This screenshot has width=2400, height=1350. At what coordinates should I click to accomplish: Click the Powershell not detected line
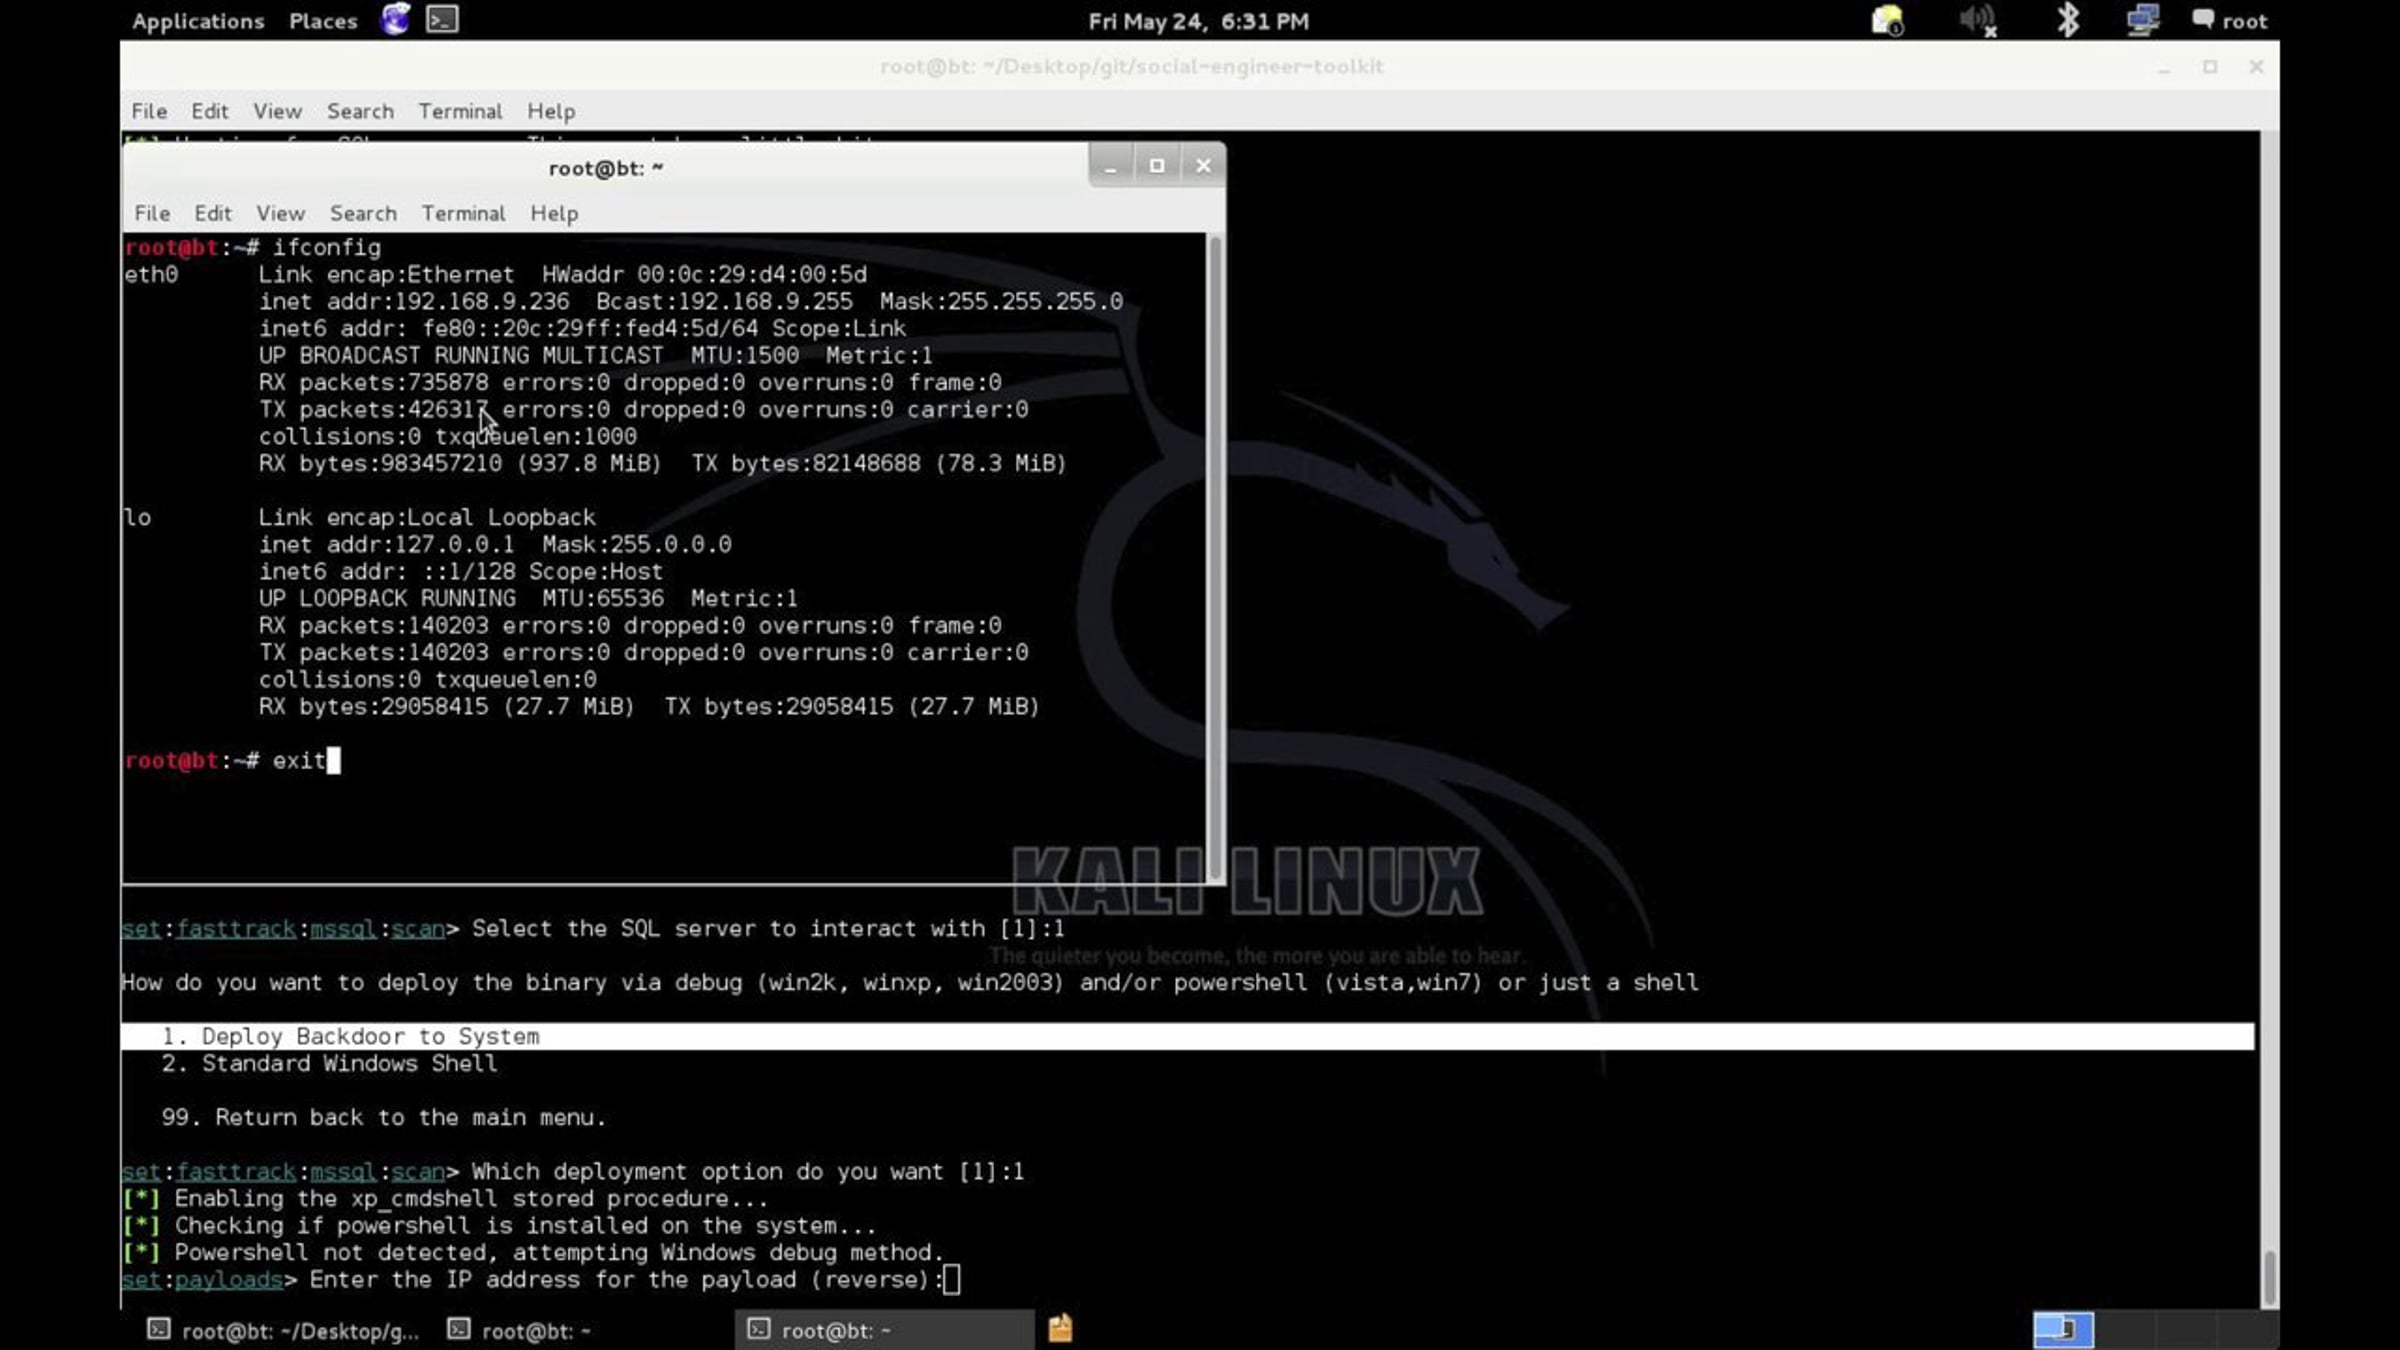[533, 1252]
